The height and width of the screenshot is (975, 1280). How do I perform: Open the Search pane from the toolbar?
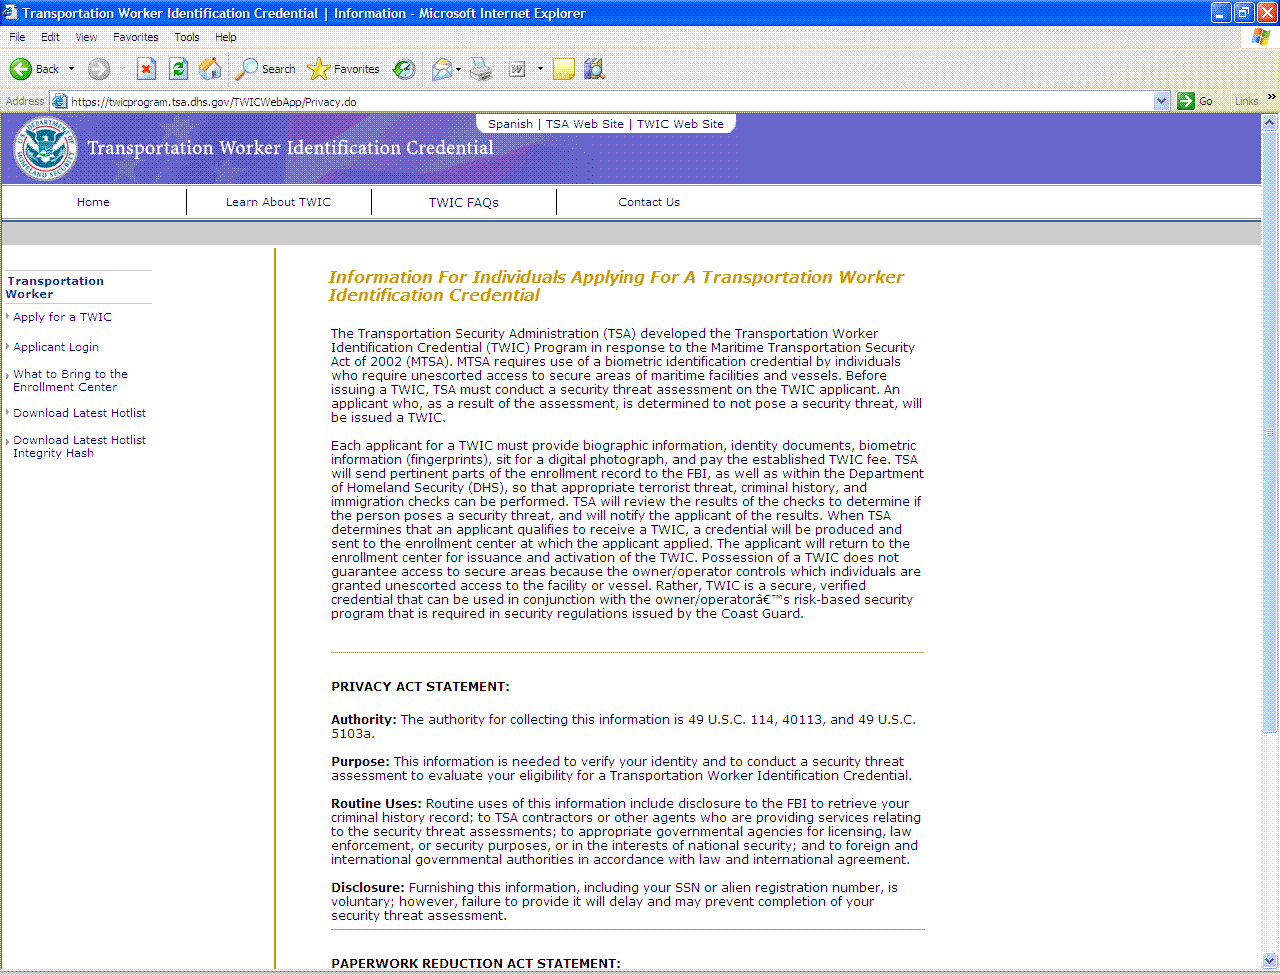click(265, 69)
